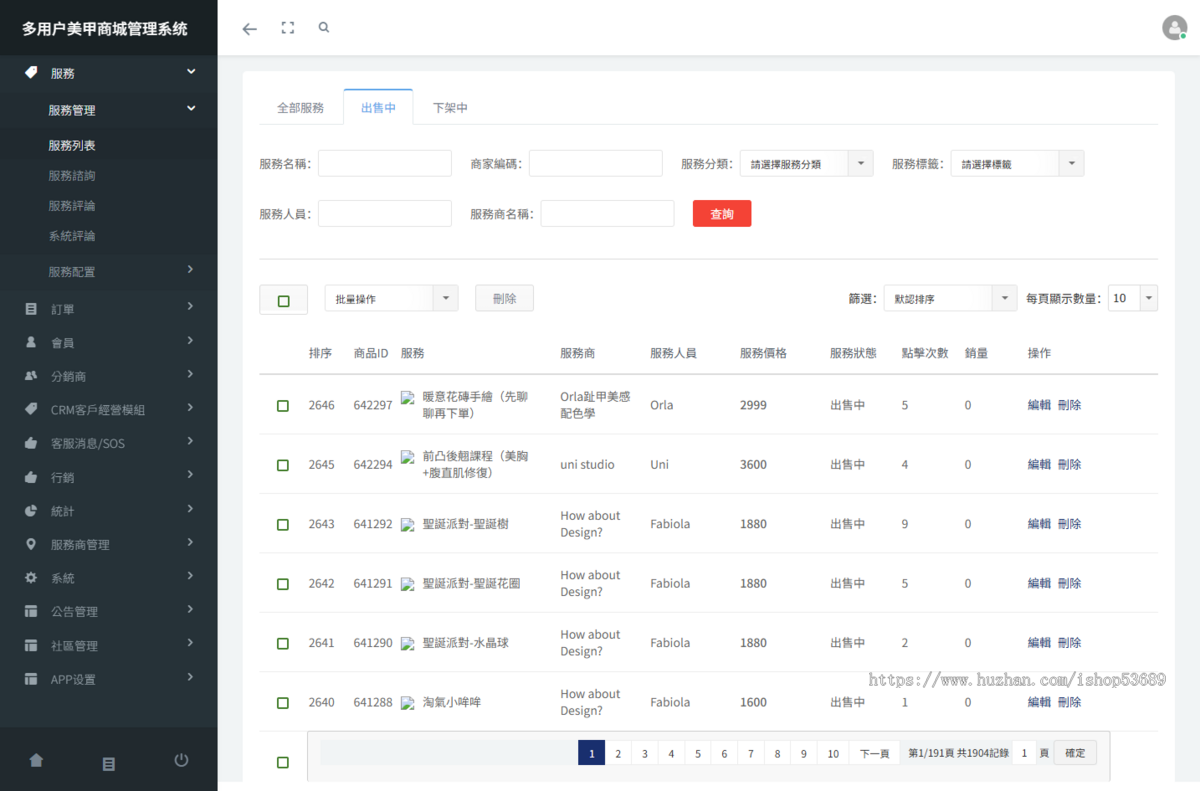The width and height of the screenshot is (1200, 791).
Task: Click 編輯 link for row 2640
Action: click(x=1039, y=702)
